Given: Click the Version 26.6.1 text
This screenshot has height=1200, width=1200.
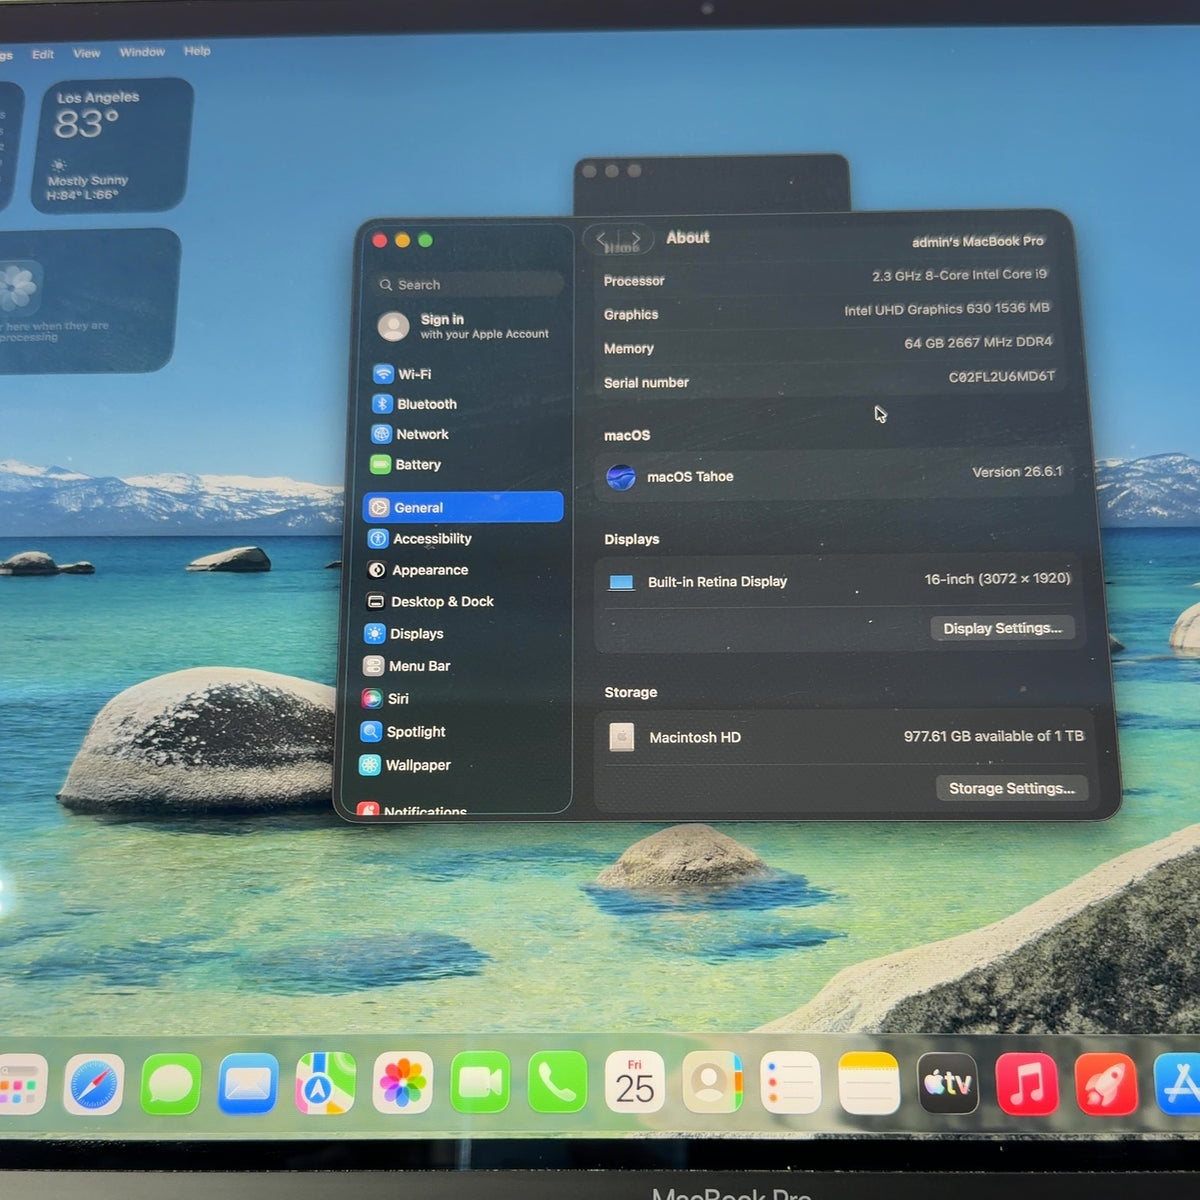Looking at the screenshot, I should point(1018,472).
